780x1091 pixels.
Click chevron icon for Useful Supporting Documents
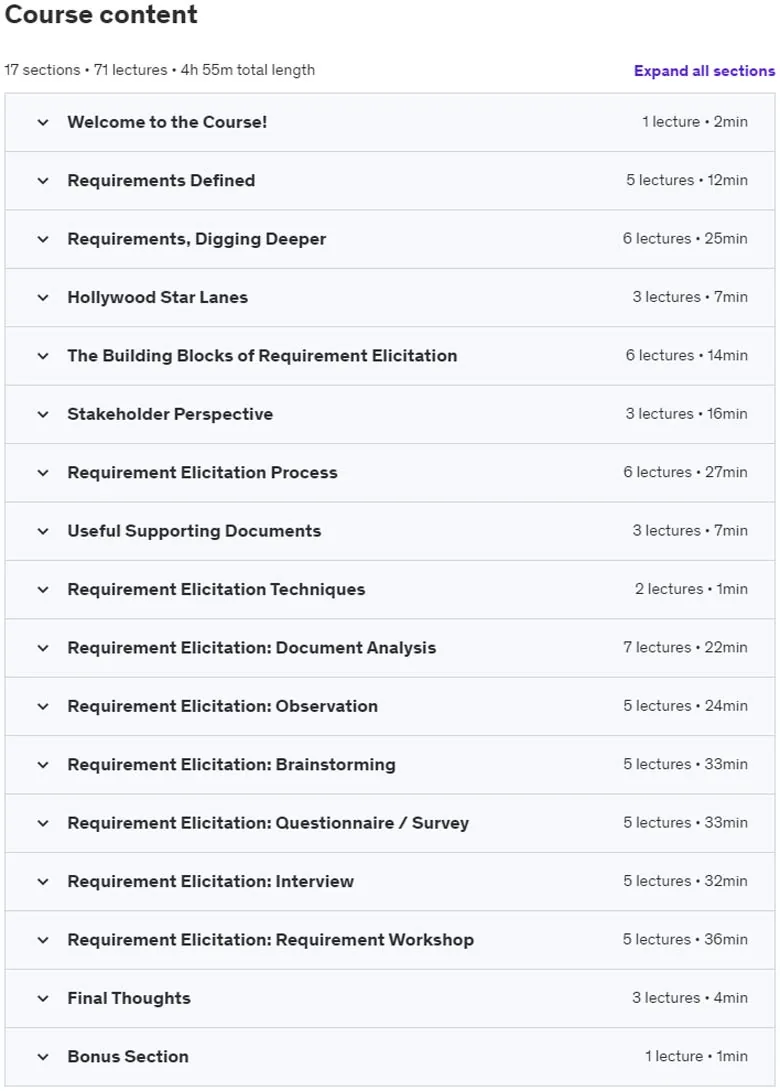(x=43, y=532)
